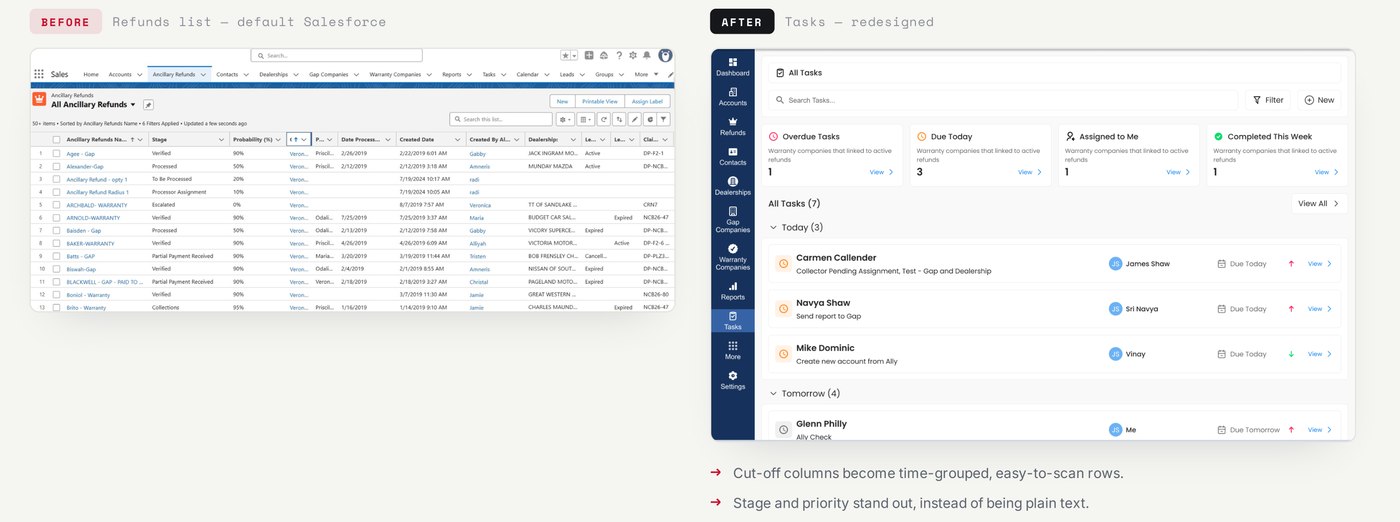Switch to the Leads tab in Salesforce
The image size is (1400, 522).
pyautogui.click(x=567, y=74)
